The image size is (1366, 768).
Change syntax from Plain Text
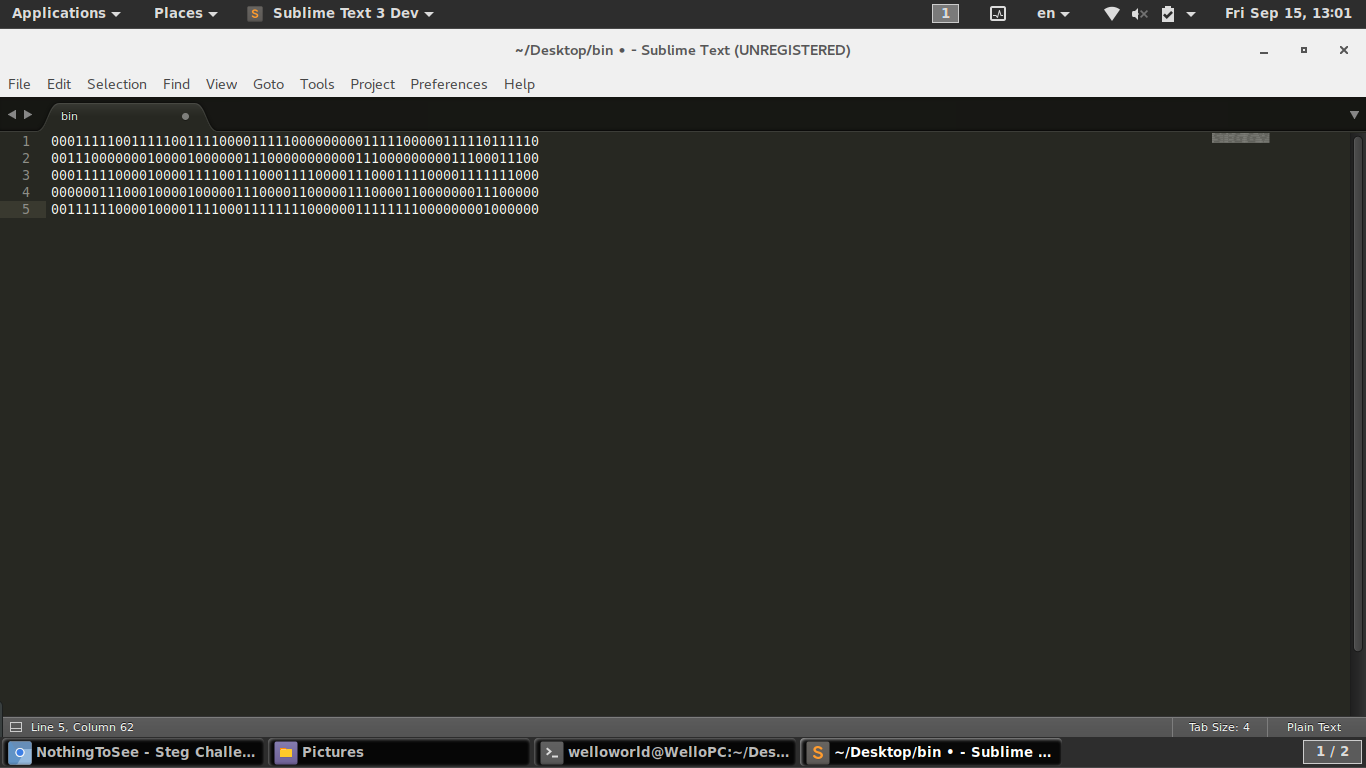[1313, 727]
